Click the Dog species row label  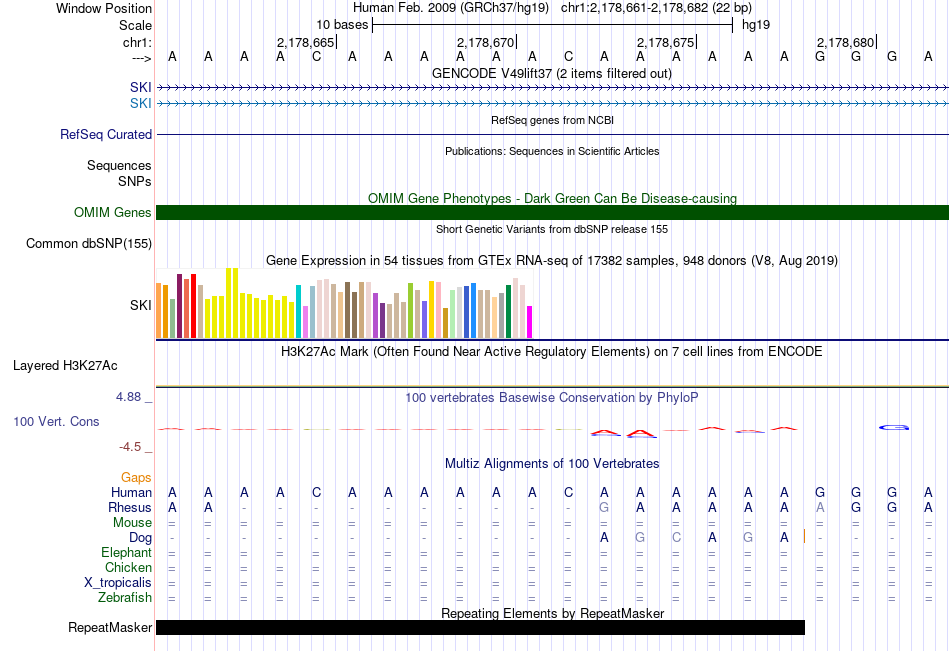coord(140,538)
